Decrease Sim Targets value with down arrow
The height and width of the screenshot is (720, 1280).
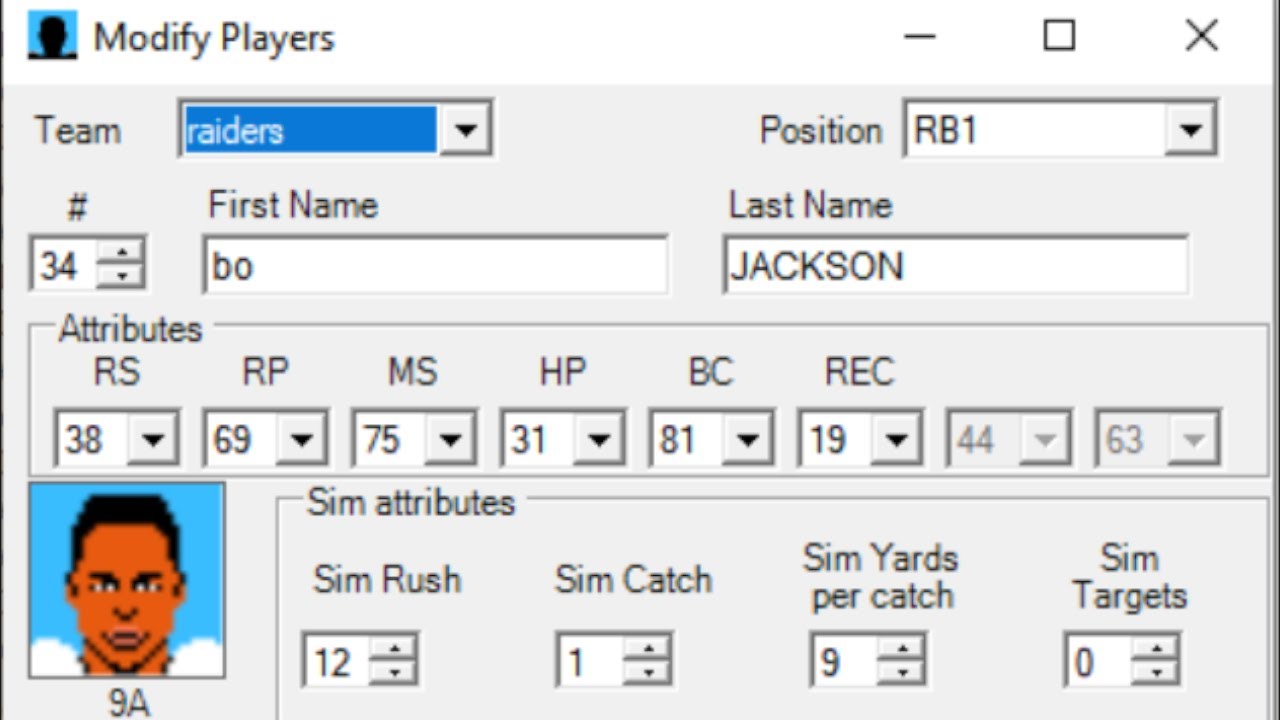click(1156, 673)
